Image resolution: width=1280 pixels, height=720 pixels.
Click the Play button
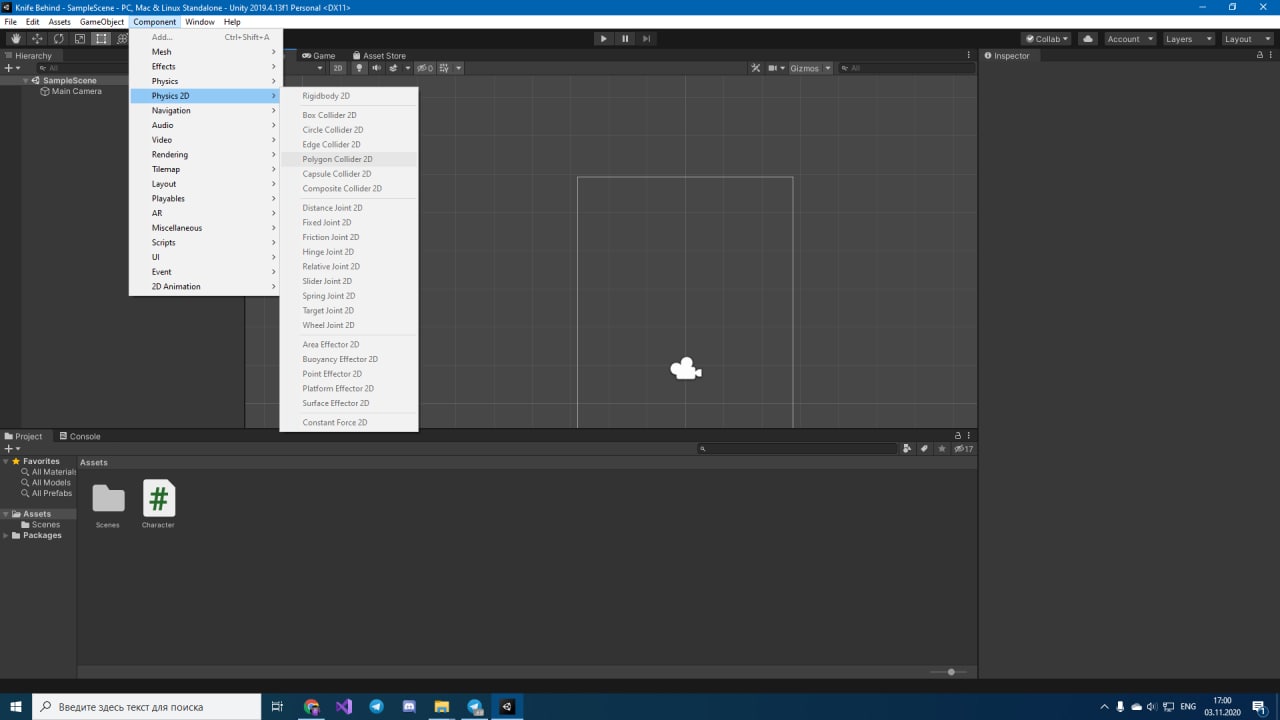(x=603, y=39)
